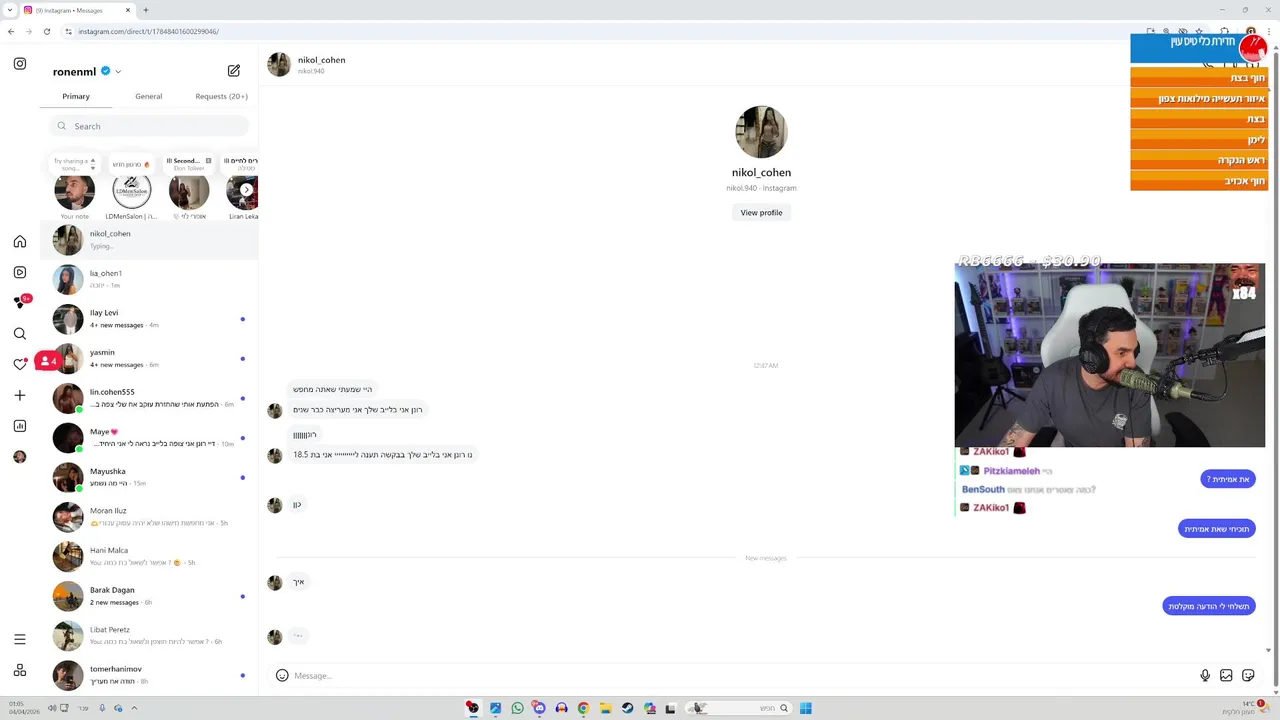Click the Instagram logo in the sidebar
Screen dimensions: 1280x720
coord(20,64)
